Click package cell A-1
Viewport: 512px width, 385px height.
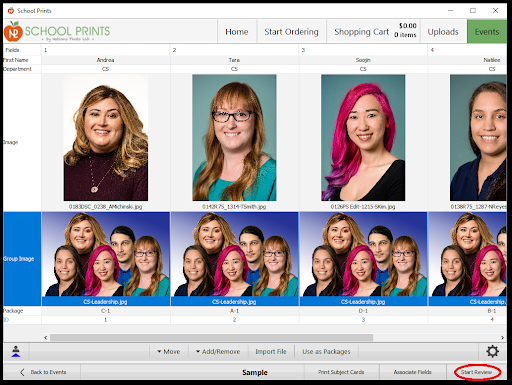coord(234,311)
